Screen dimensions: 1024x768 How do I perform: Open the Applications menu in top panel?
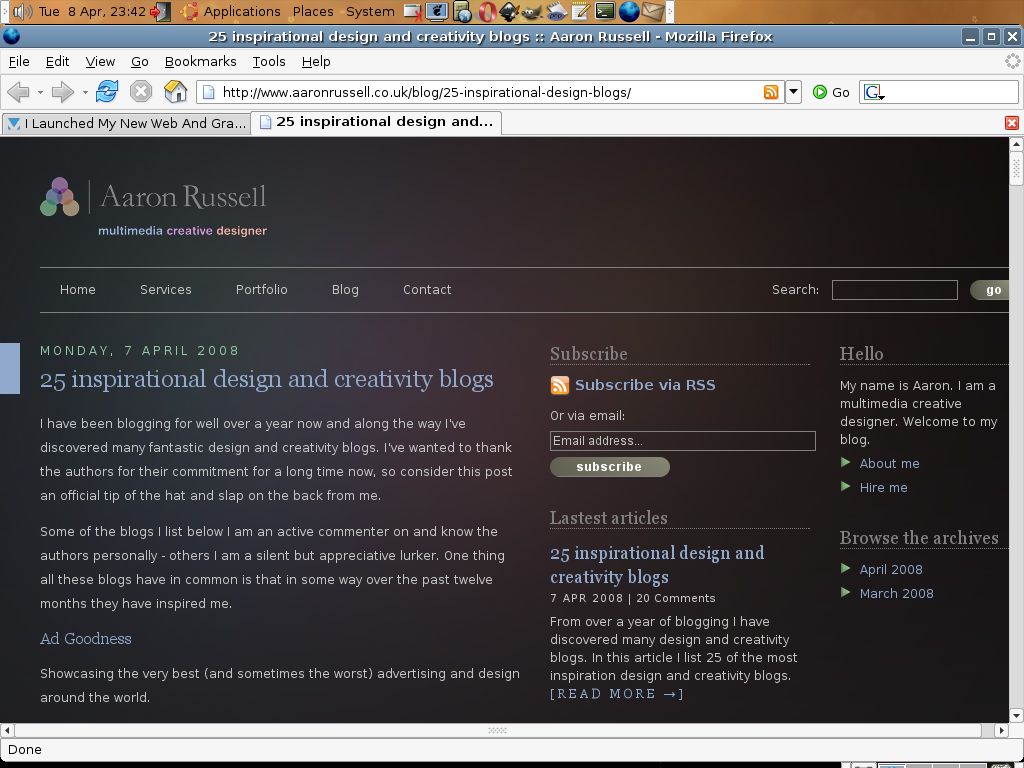click(x=242, y=11)
